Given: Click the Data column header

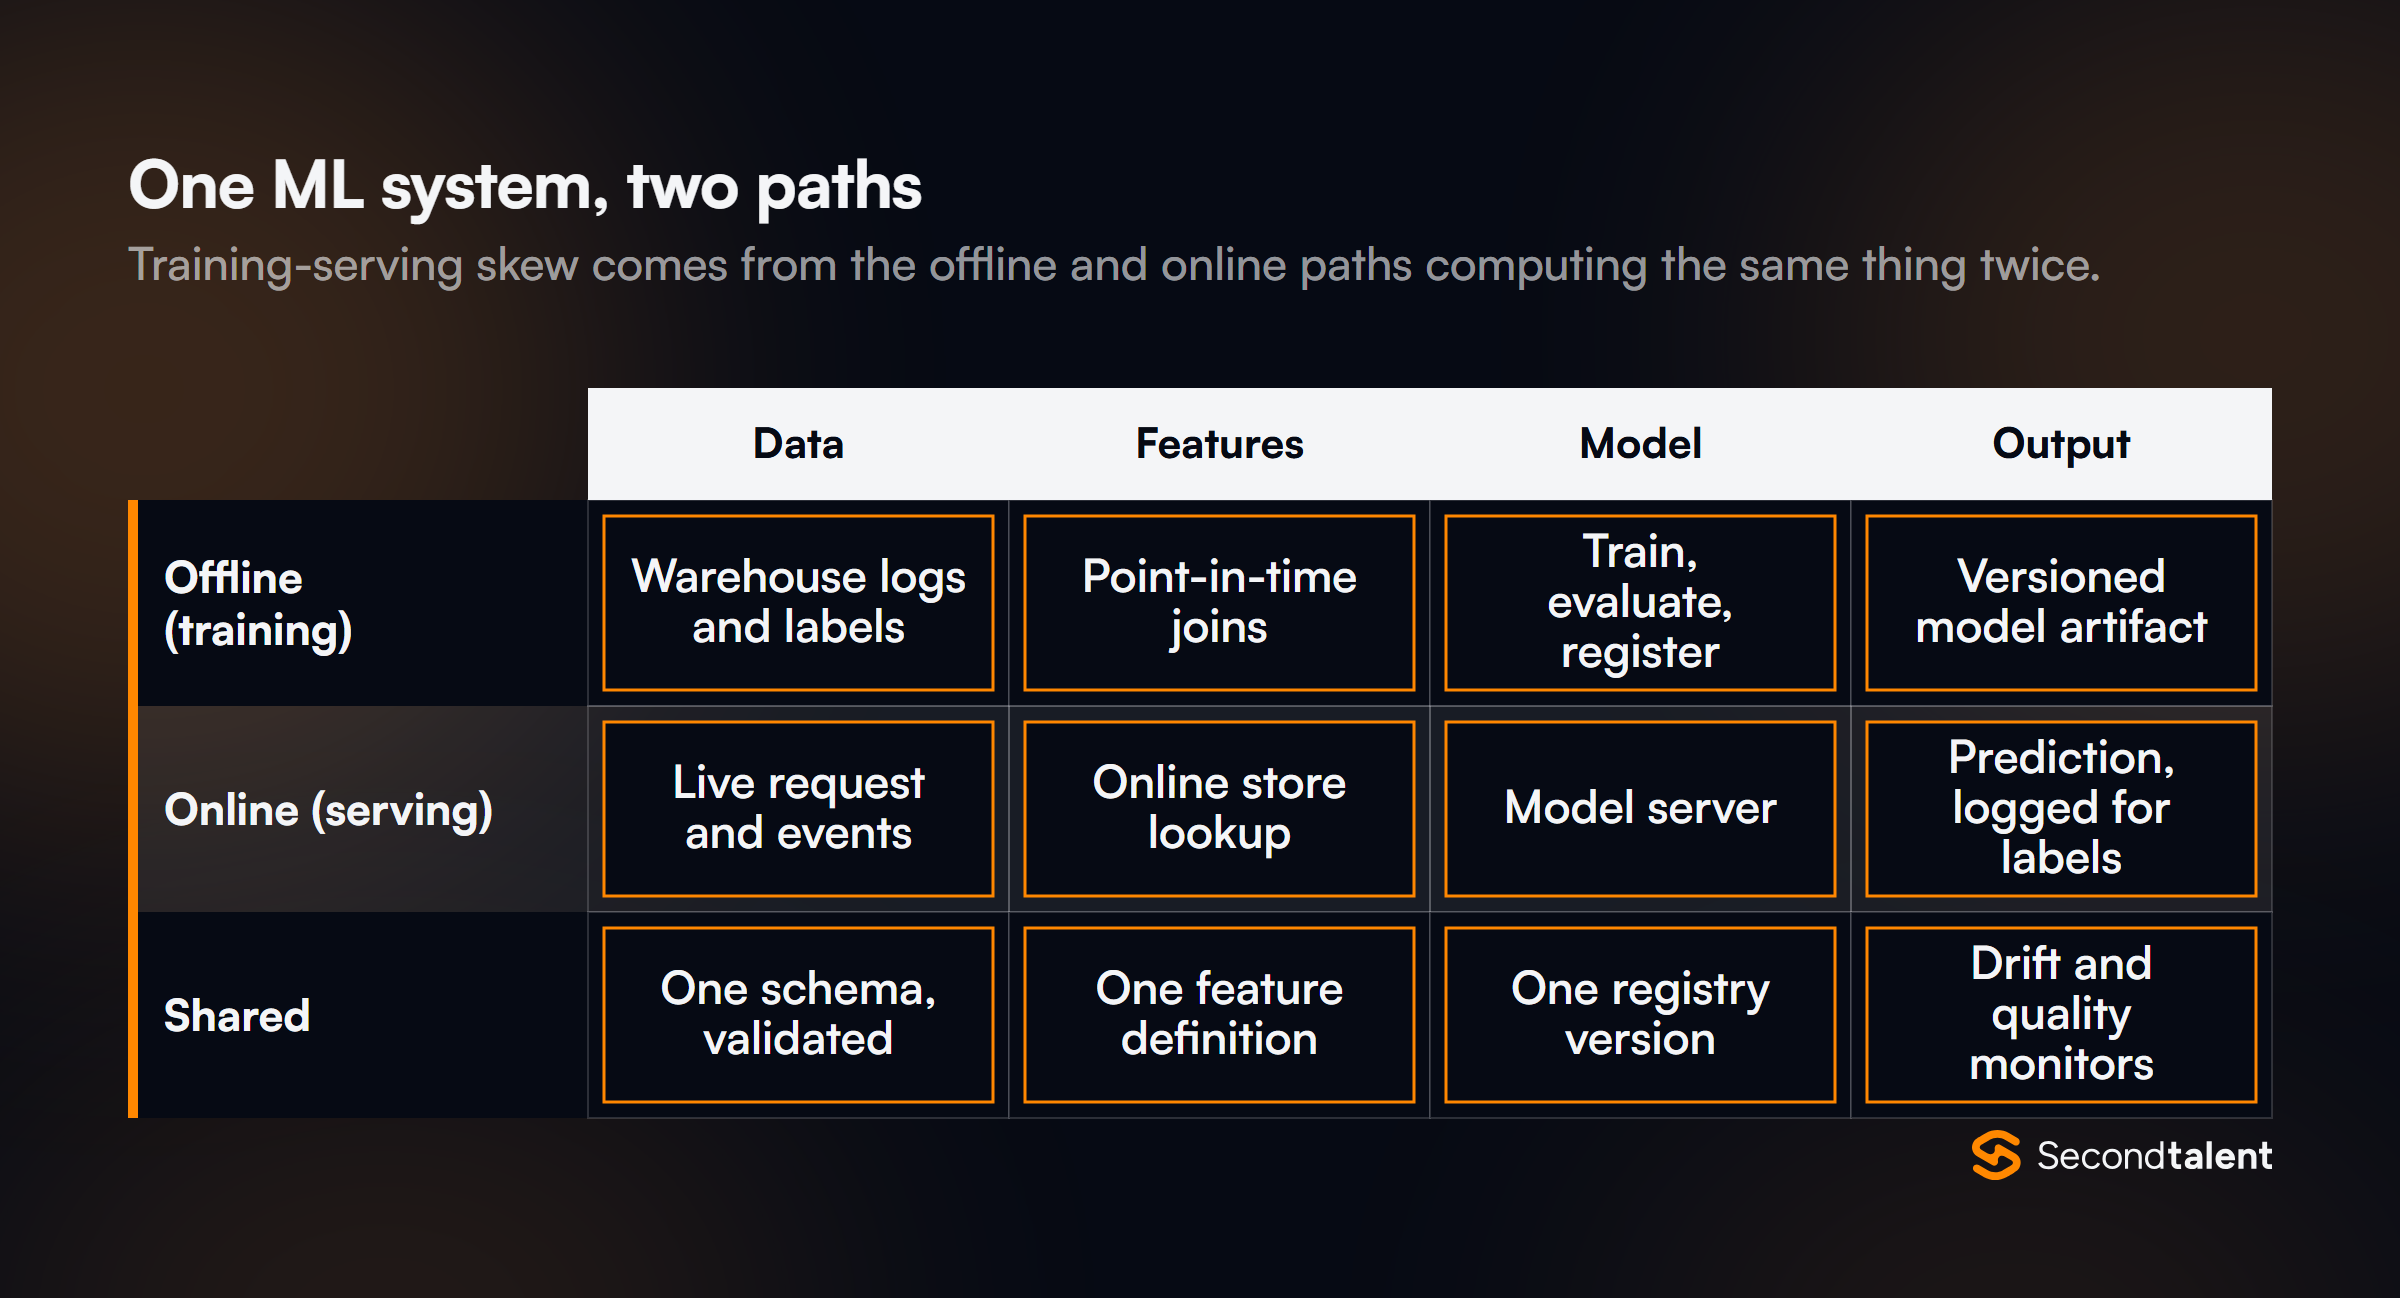Looking at the screenshot, I should coord(798,444).
